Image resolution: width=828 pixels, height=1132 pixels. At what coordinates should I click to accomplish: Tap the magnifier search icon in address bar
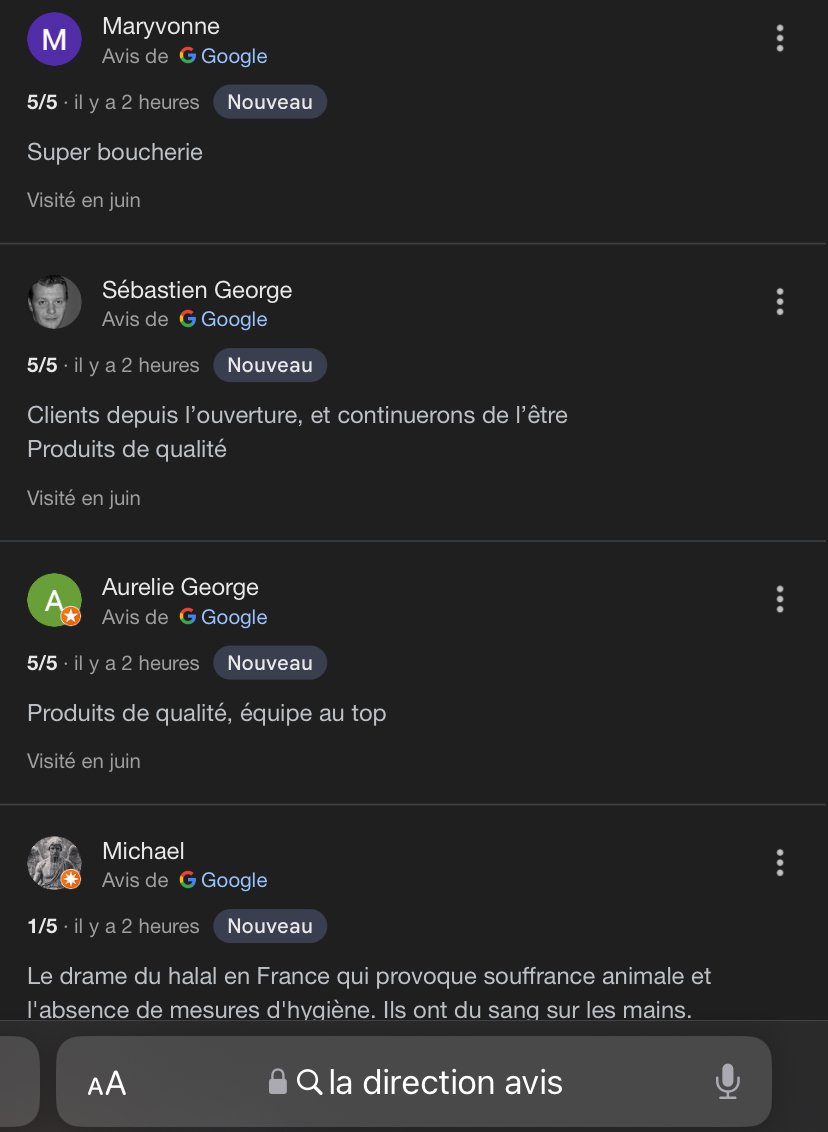click(x=310, y=1082)
